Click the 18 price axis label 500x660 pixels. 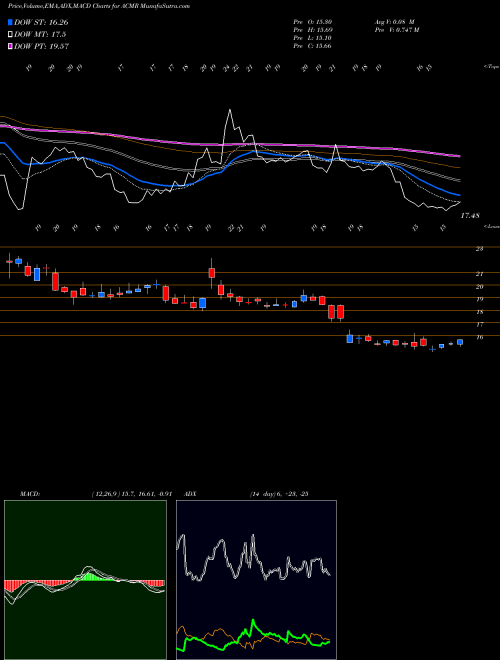tap(479, 312)
